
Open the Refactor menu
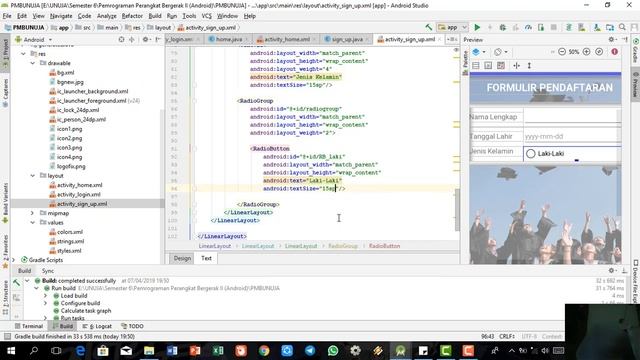(x=132, y=16)
